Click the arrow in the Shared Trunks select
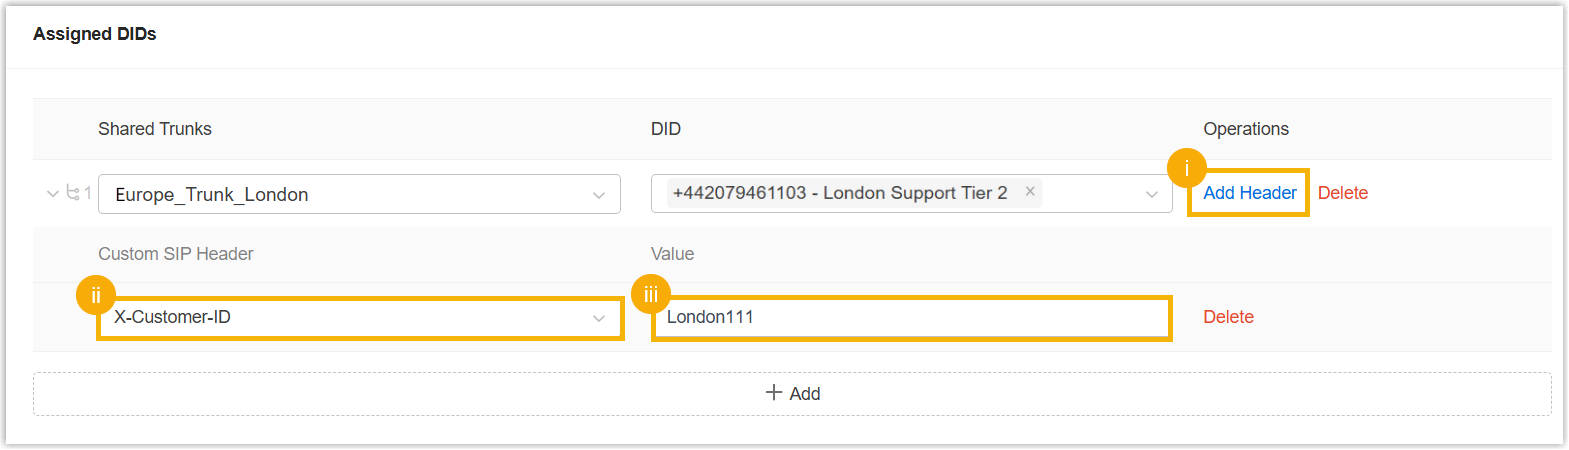Viewport: 1569px width, 450px height. (x=599, y=195)
